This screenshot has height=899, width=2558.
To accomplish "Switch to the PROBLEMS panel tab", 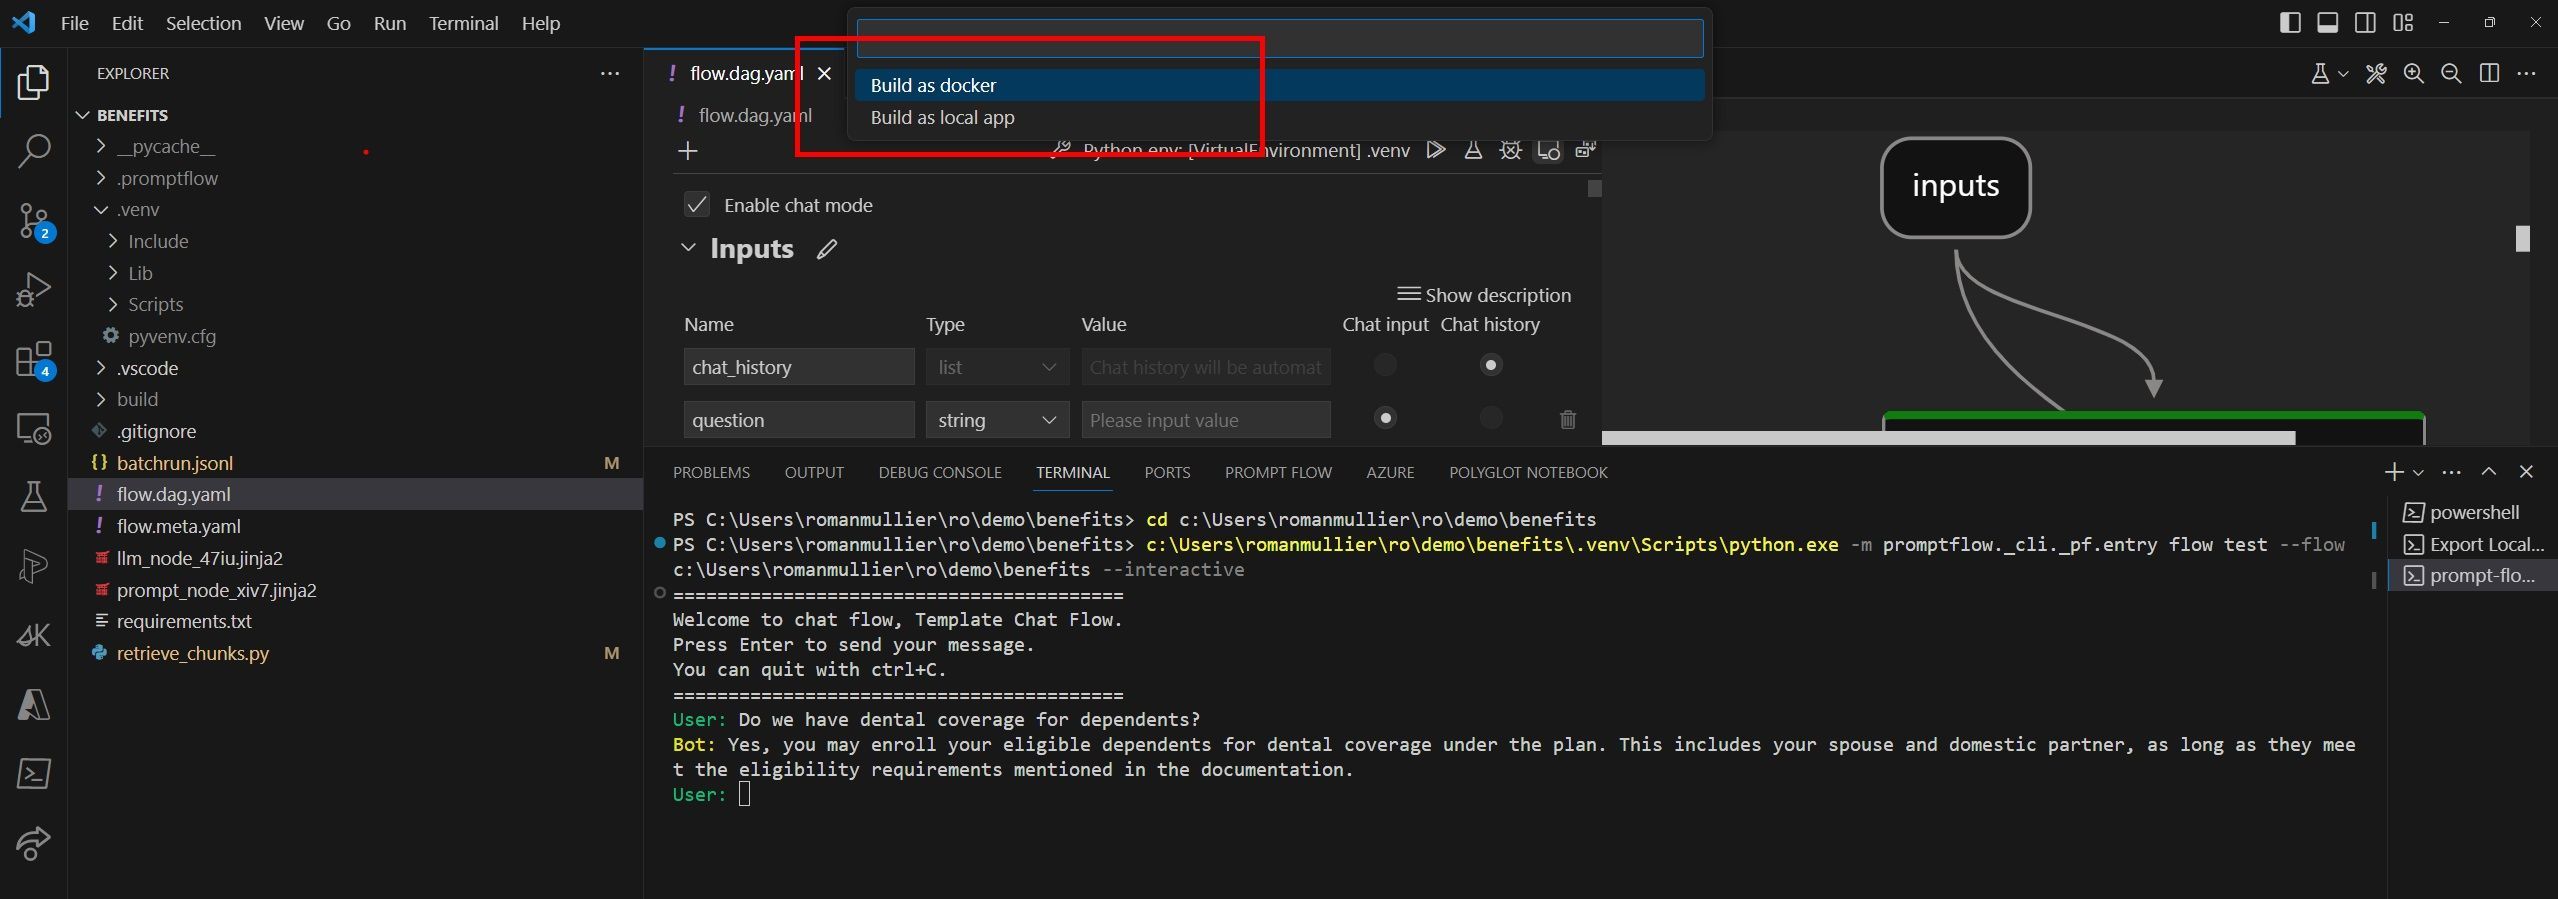I will (x=711, y=473).
